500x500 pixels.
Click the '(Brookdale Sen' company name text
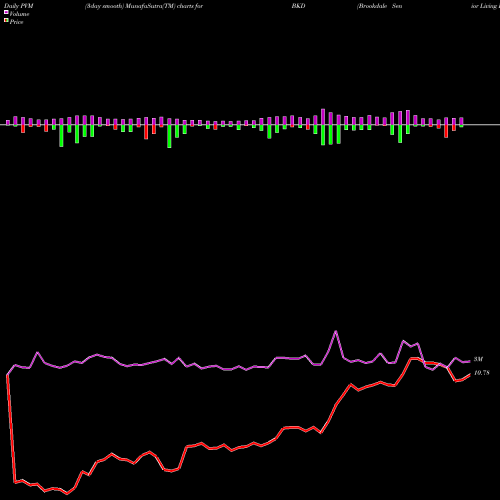pos(380,6)
